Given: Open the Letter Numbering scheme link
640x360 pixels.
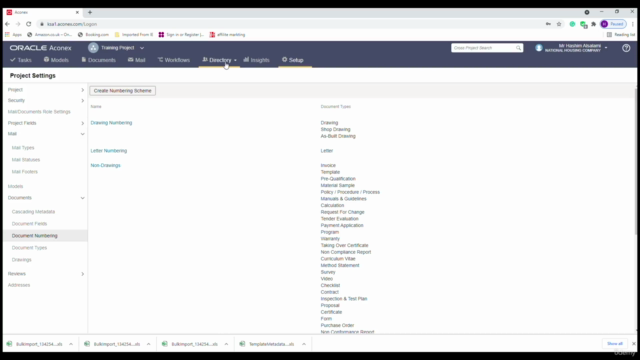Looking at the screenshot, I should [x=109, y=151].
